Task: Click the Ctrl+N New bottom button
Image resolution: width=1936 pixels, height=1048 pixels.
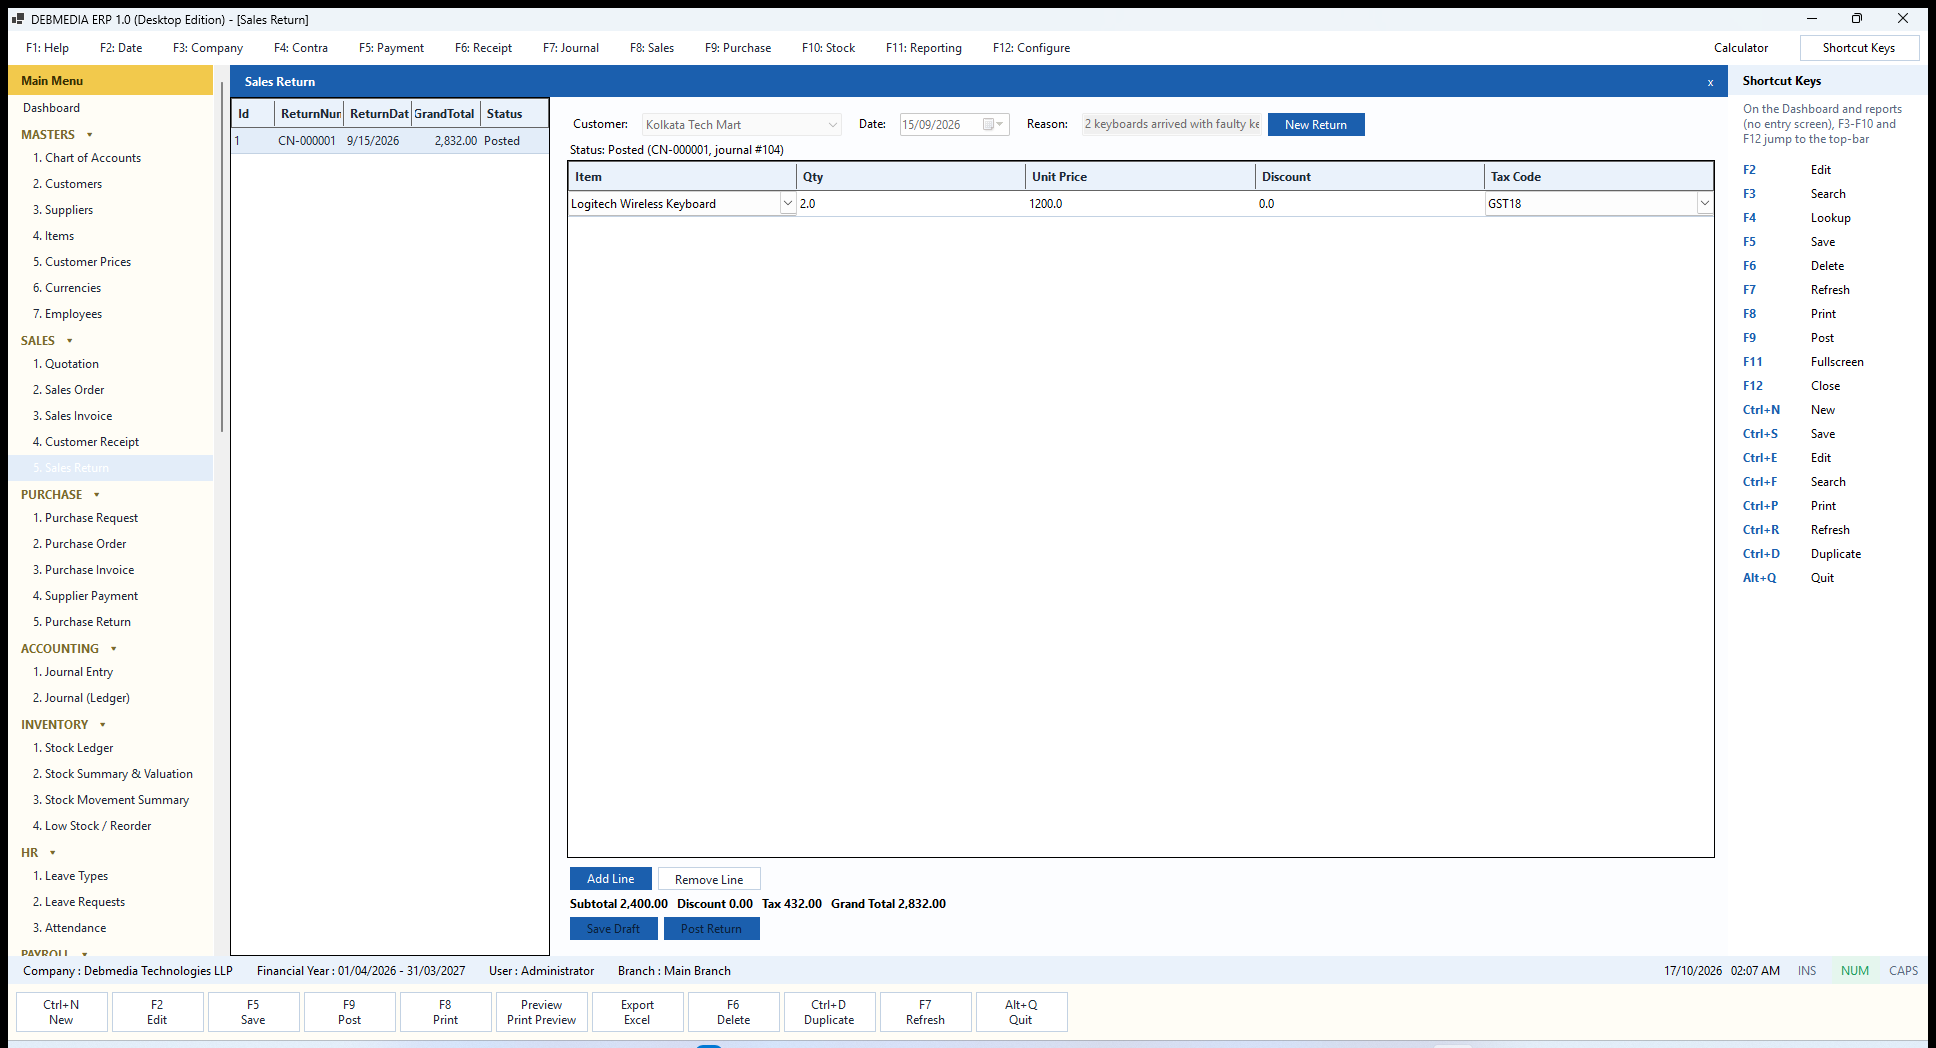Action: coord(61,1012)
